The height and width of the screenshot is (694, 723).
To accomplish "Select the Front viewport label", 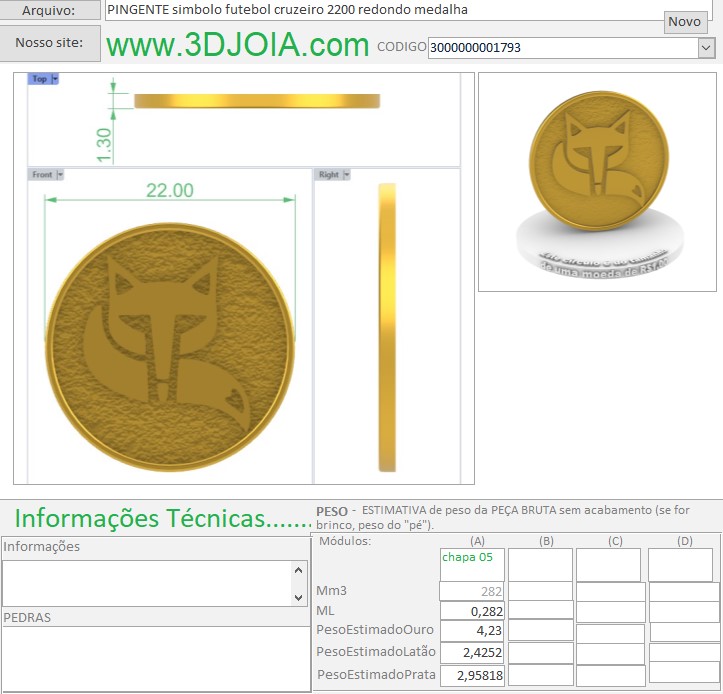I will pos(42,175).
